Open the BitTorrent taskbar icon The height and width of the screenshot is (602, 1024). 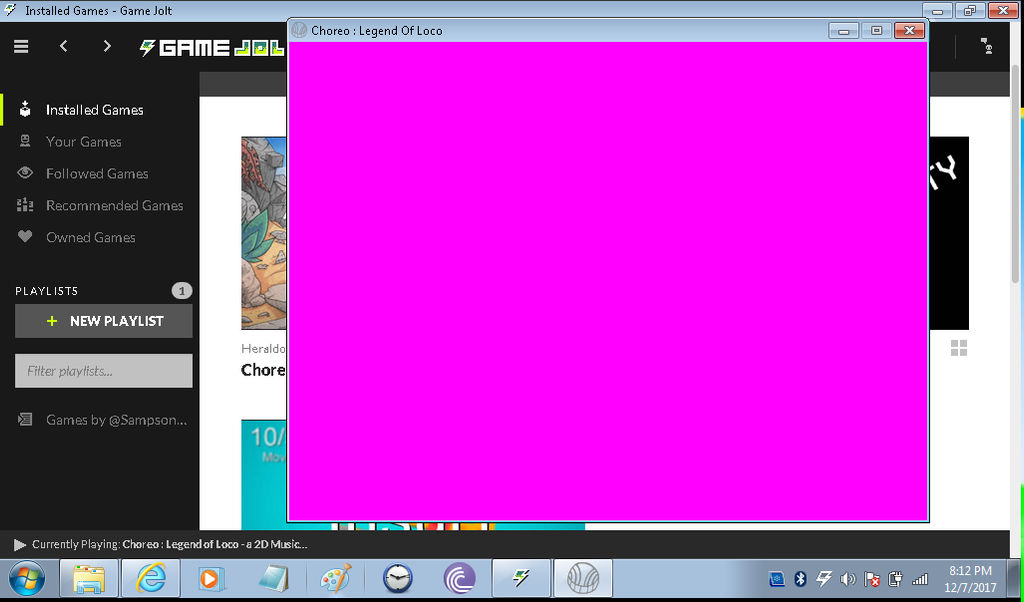tap(459, 578)
